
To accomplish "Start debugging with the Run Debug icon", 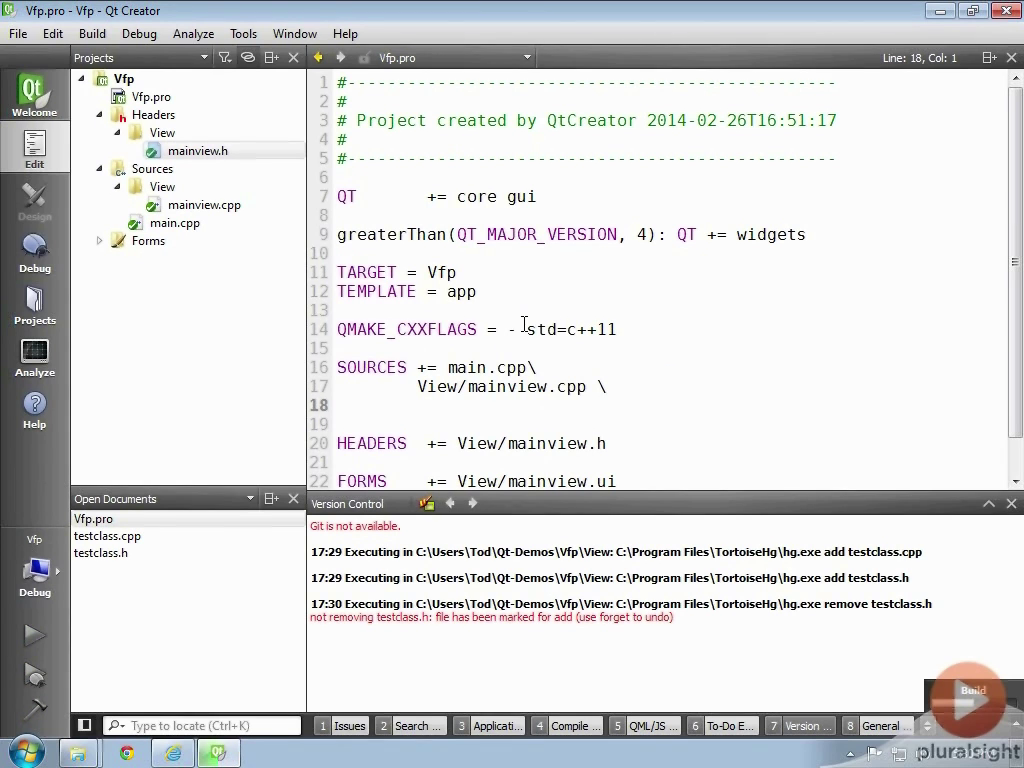I will click(x=35, y=675).
